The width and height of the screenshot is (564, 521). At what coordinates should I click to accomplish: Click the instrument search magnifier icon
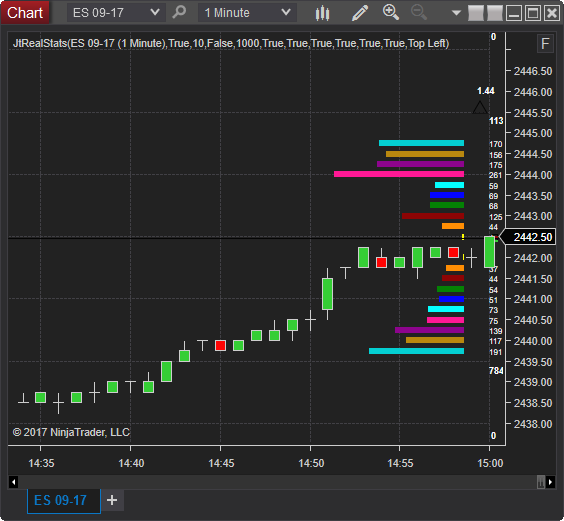point(179,12)
